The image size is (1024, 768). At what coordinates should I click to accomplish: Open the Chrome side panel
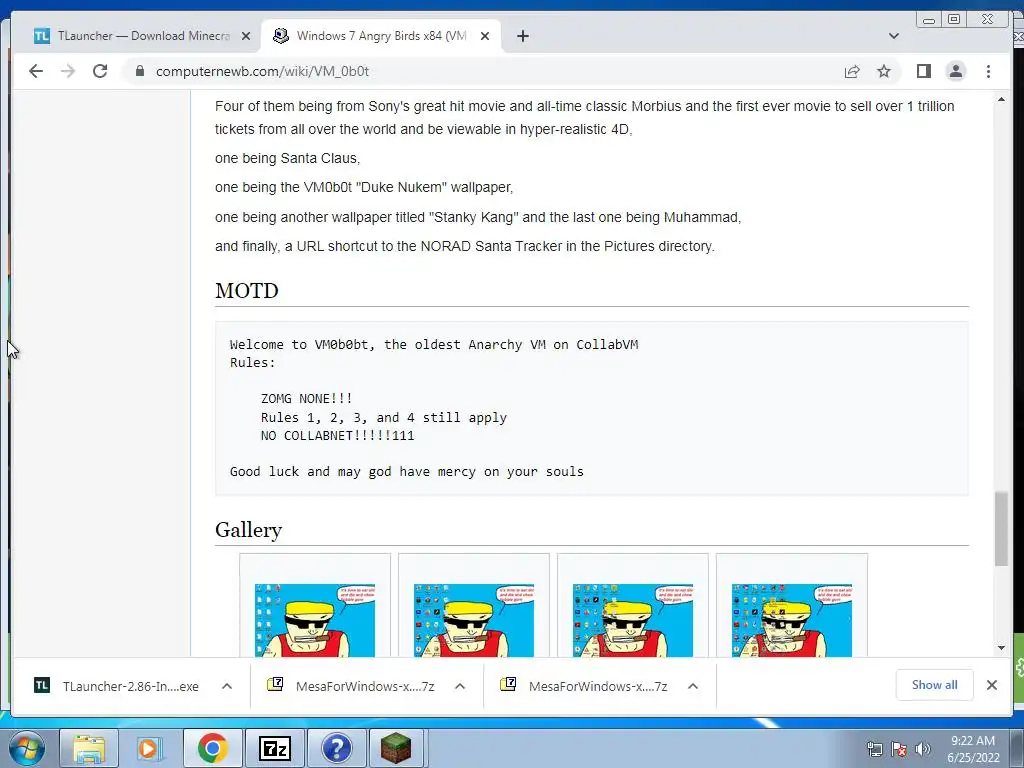click(923, 71)
